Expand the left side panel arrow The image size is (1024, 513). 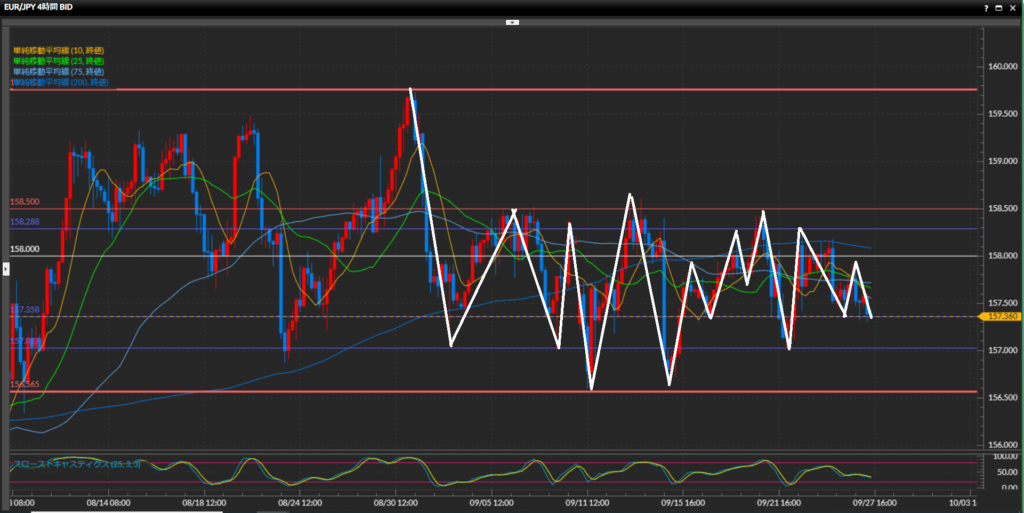coord(5,268)
